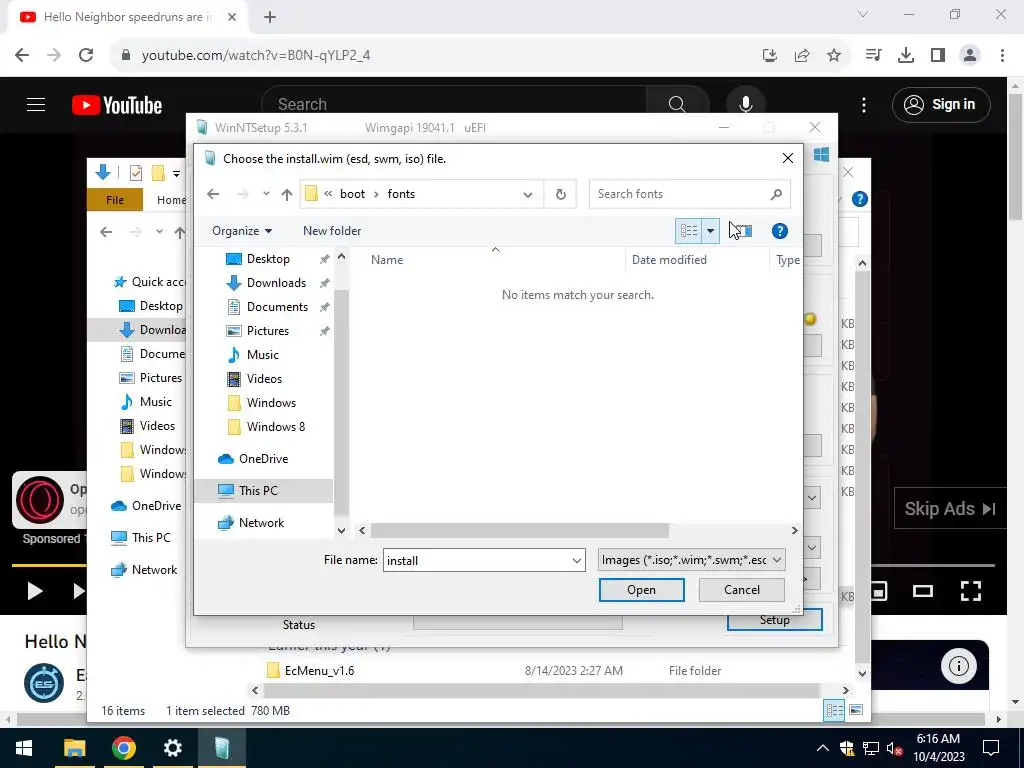Go up one folder level in dialog
Screen dimensions: 1024x768
point(287,194)
